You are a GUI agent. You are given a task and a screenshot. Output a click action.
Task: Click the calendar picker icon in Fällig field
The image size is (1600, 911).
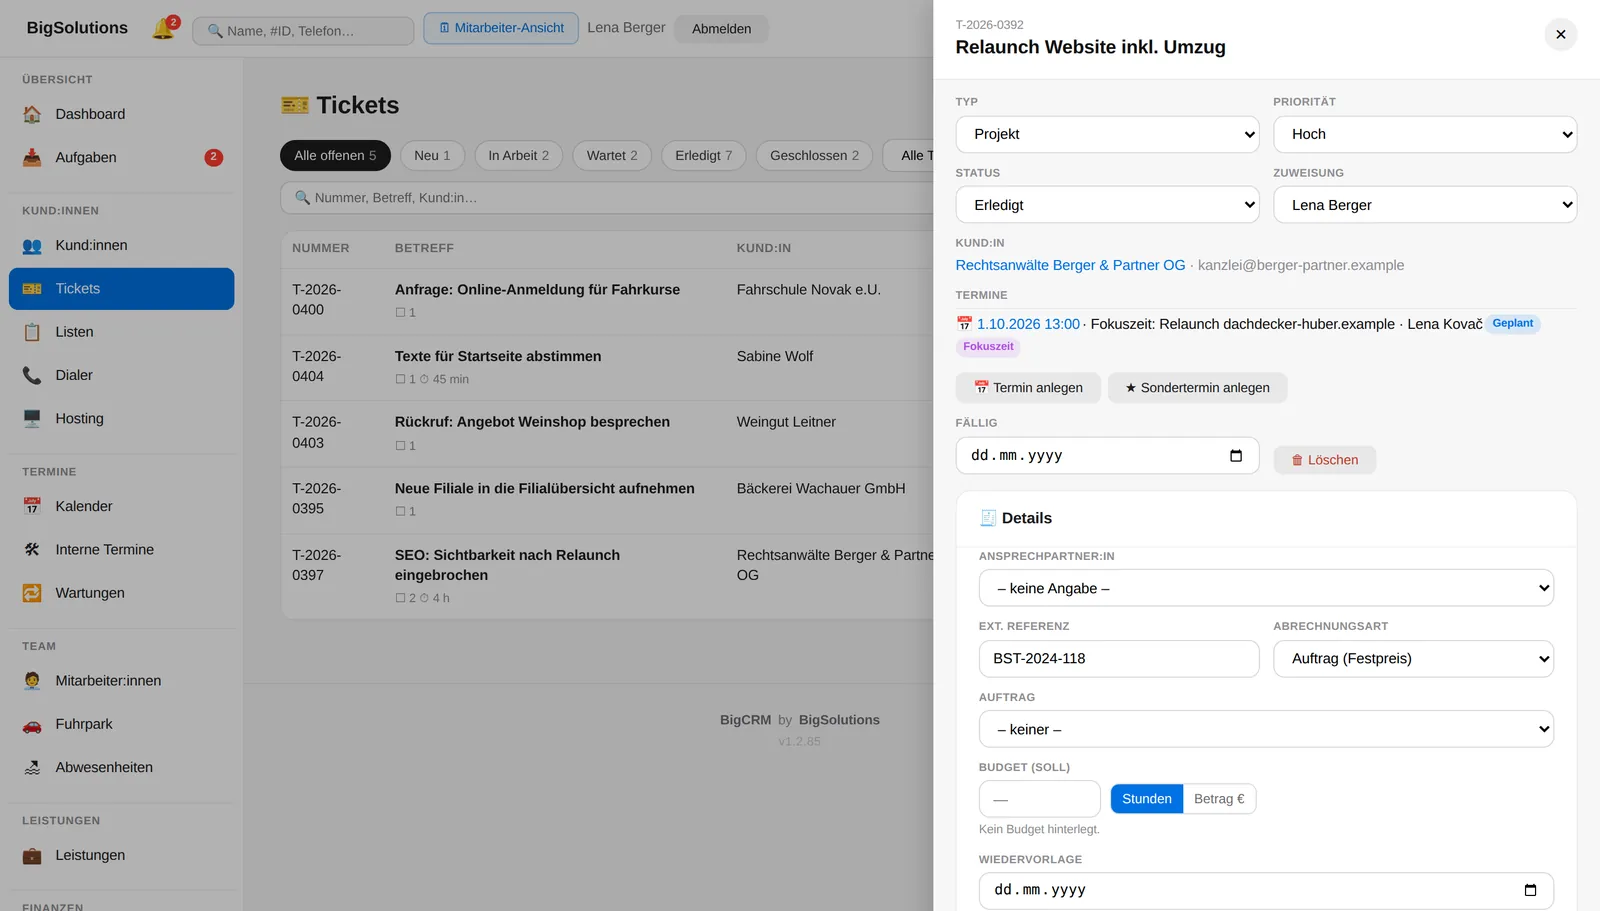(x=1236, y=455)
